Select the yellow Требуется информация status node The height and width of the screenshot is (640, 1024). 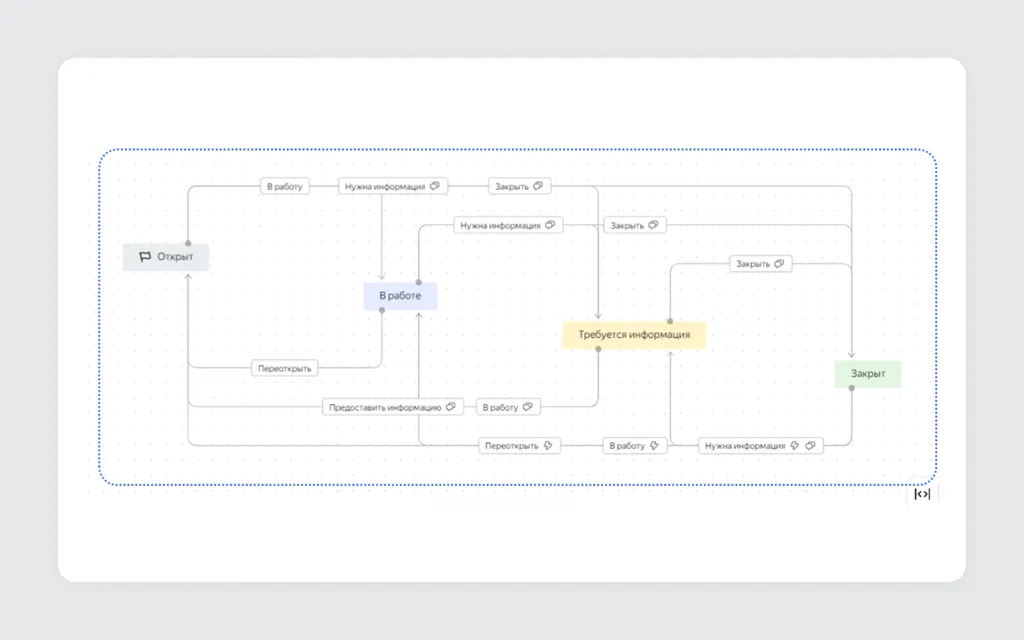point(634,334)
